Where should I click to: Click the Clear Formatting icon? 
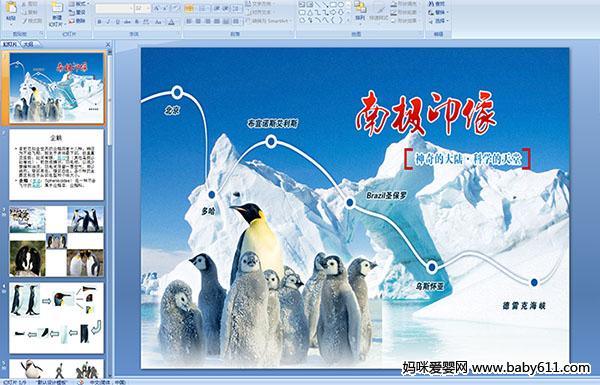[176, 8]
